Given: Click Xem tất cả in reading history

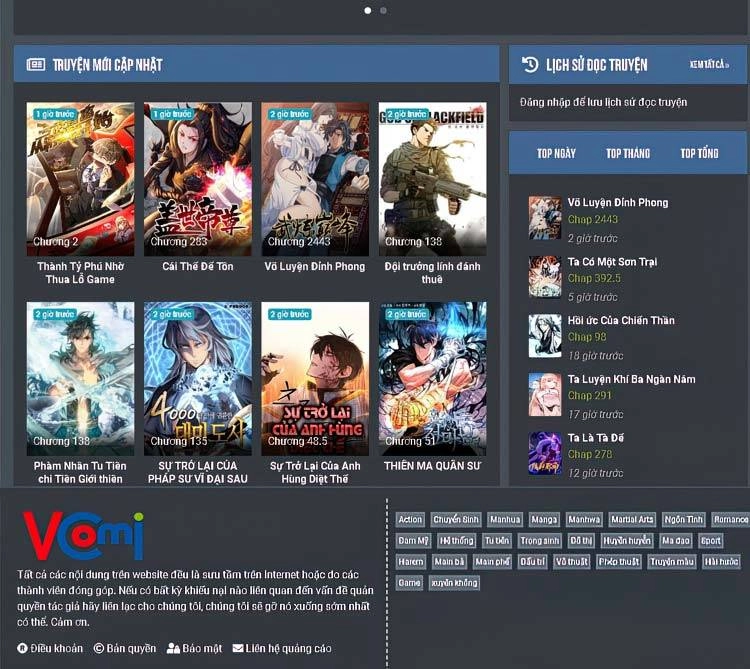Looking at the screenshot, I should pos(709,65).
